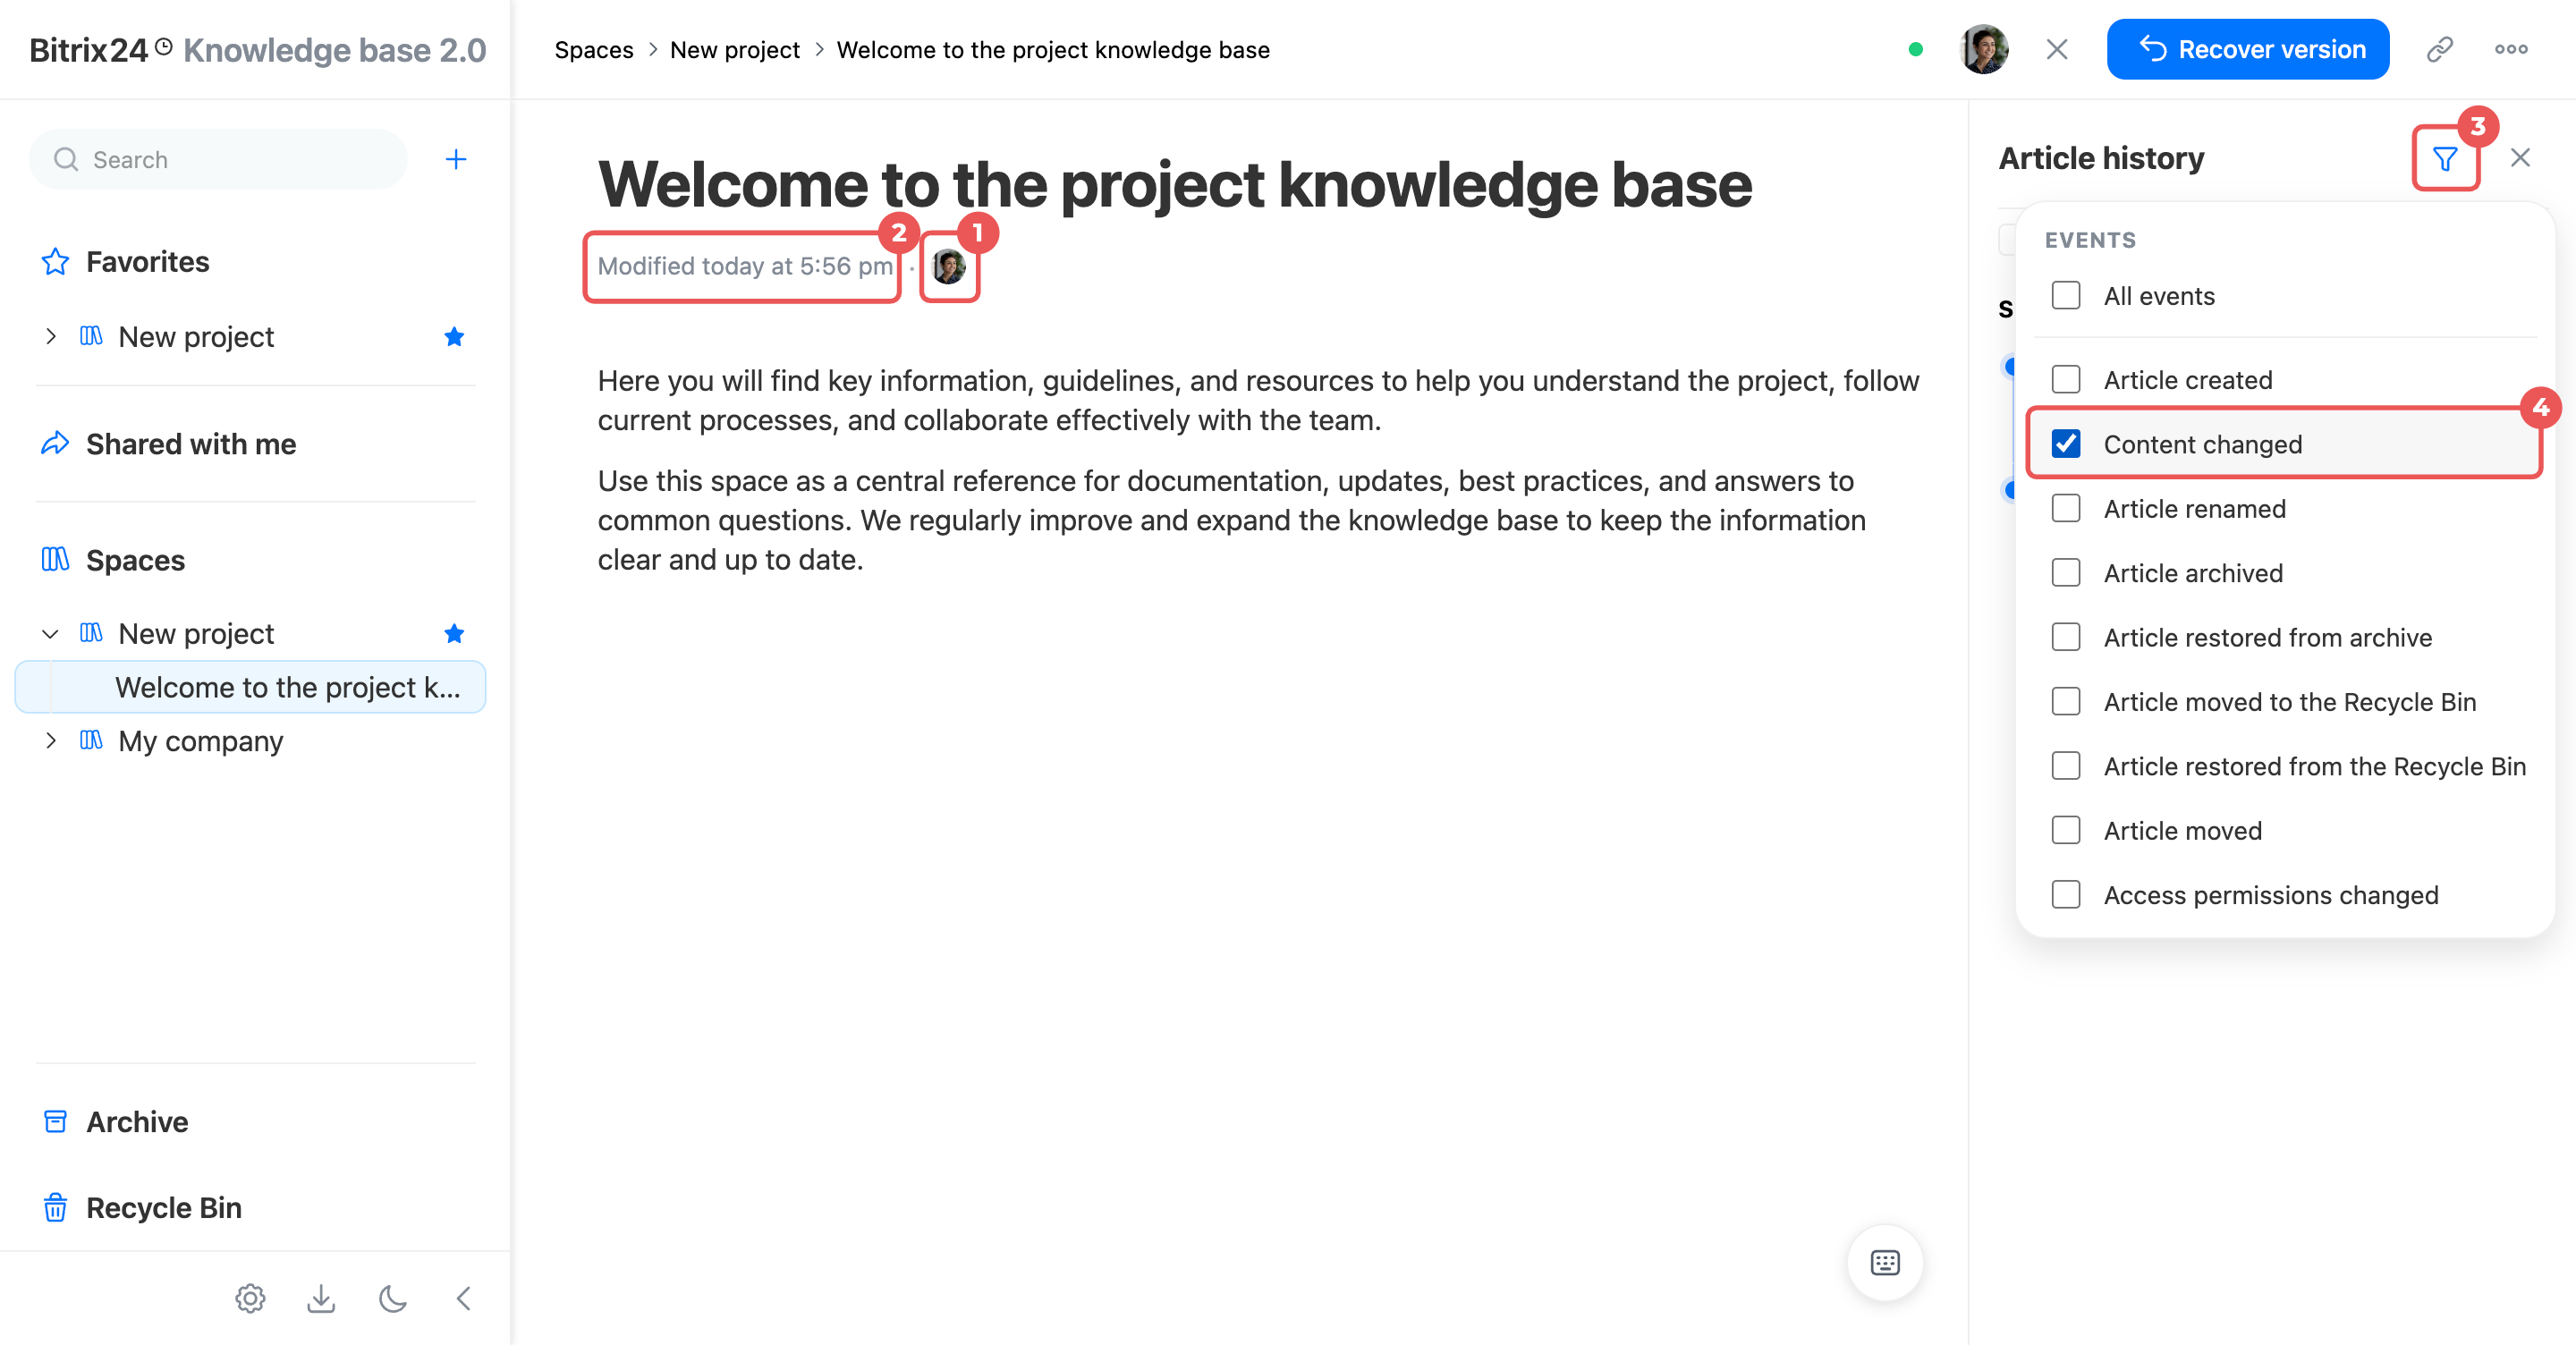Click the download icon in sidebar footer
The image size is (2576, 1345).
pyautogui.click(x=321, y=1298)
